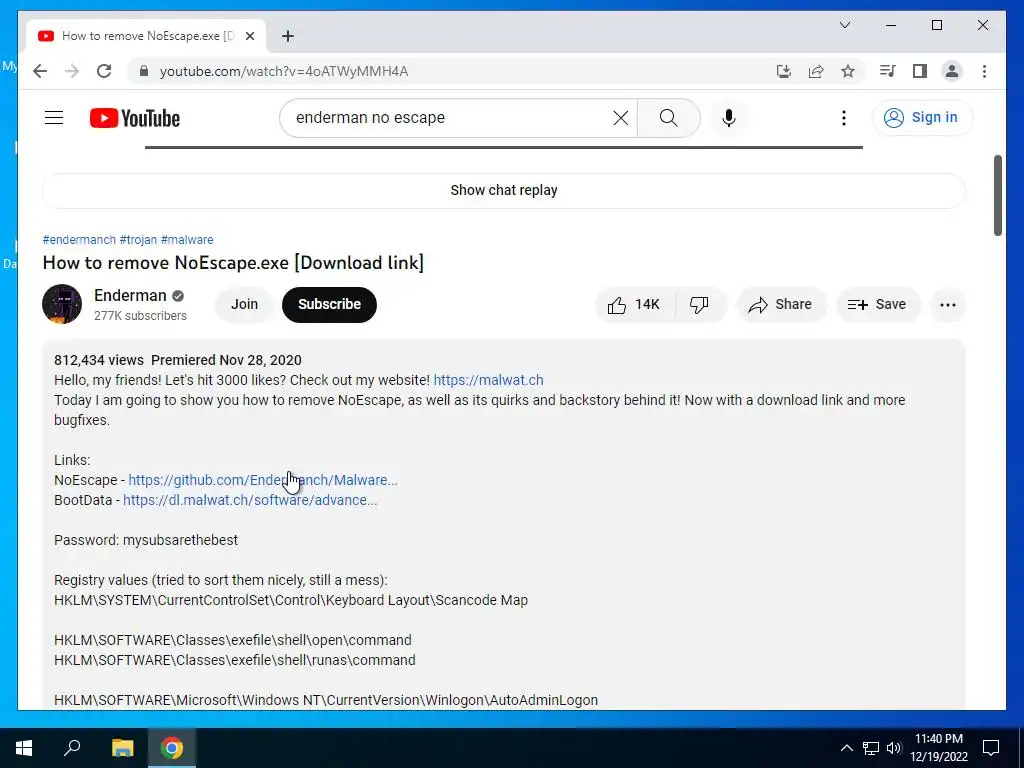Bookmark this tab with star icon
Screen dimensions: 1024x768
(x=848, y=71)
